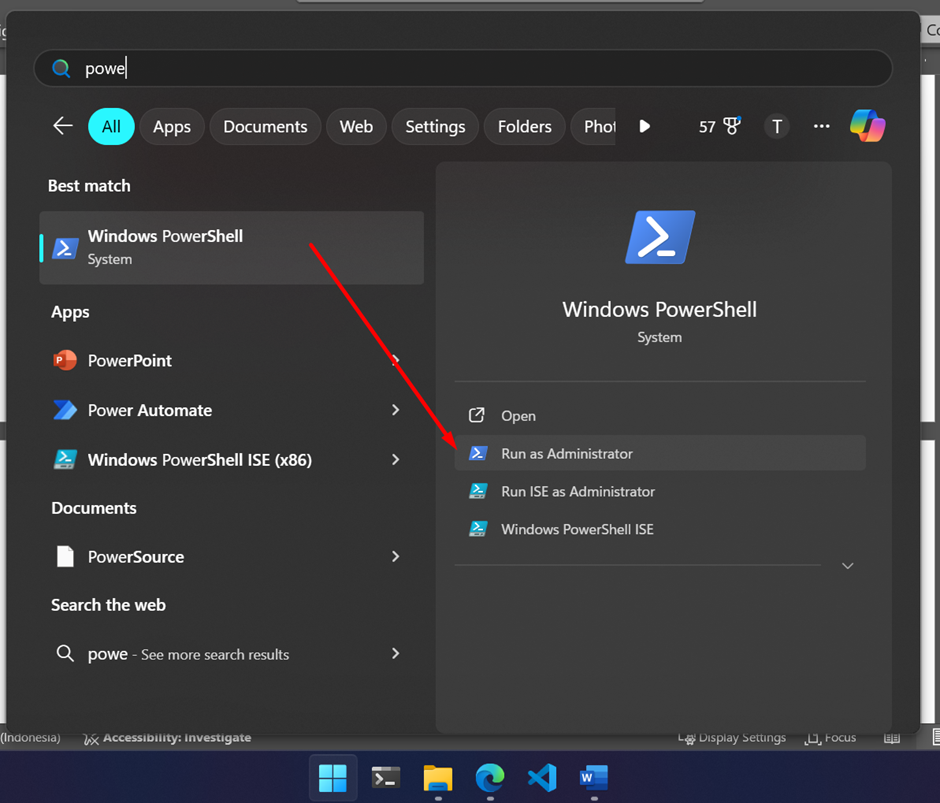Expand more actions with down chevron
The width and height of the screenshot is (940, 803).
pos(848,566)
